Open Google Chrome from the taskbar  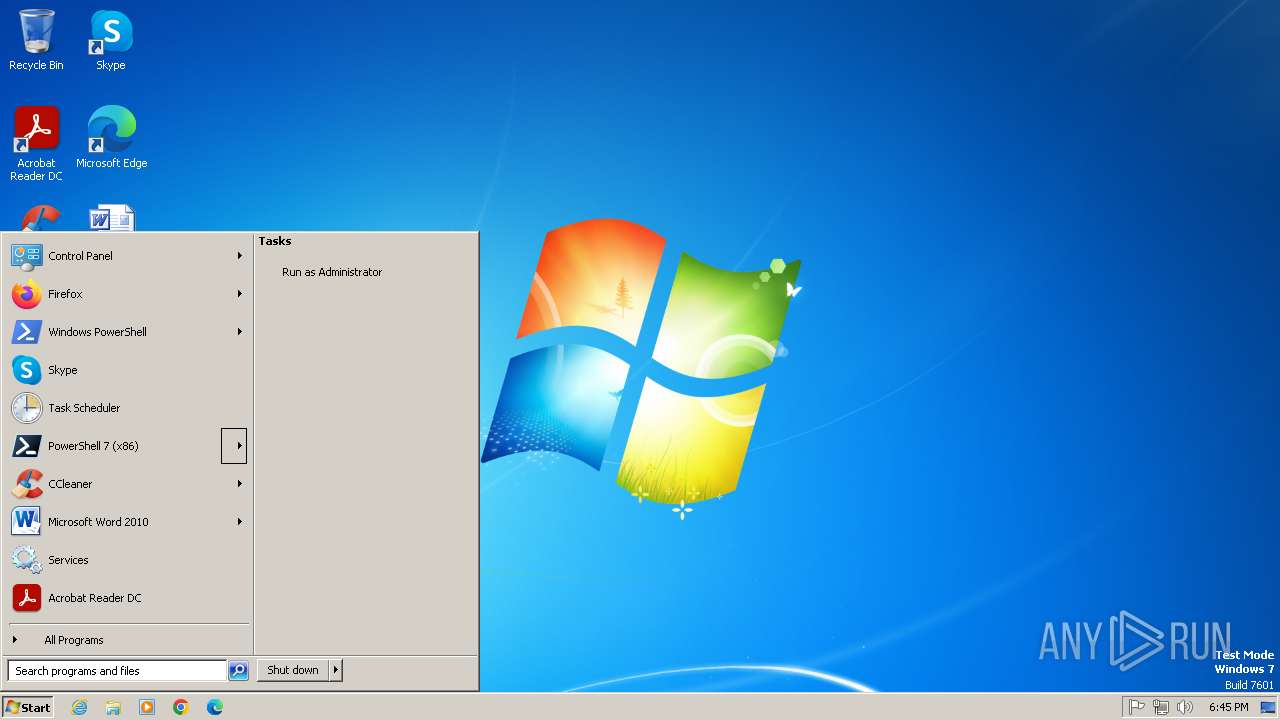(181, 707)
